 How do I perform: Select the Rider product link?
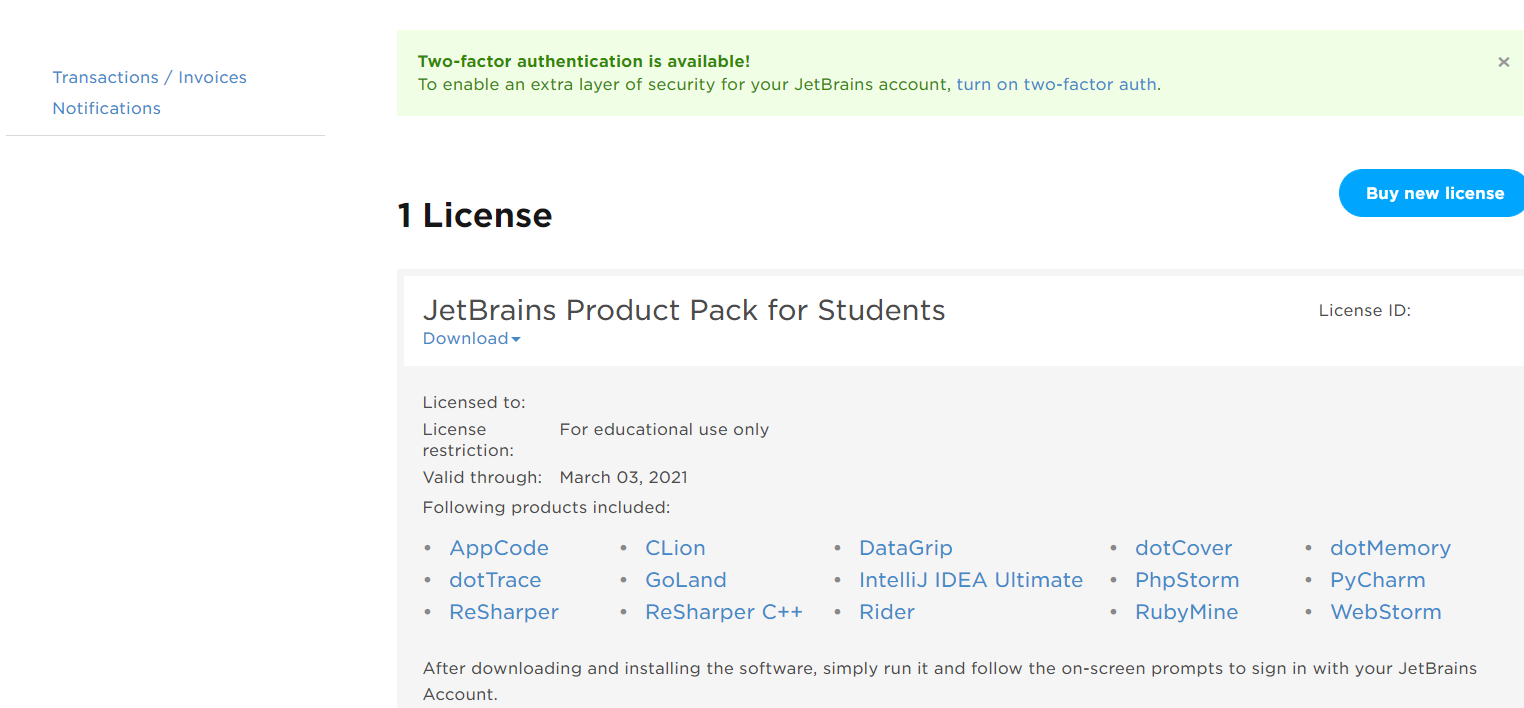pos(886,612)
